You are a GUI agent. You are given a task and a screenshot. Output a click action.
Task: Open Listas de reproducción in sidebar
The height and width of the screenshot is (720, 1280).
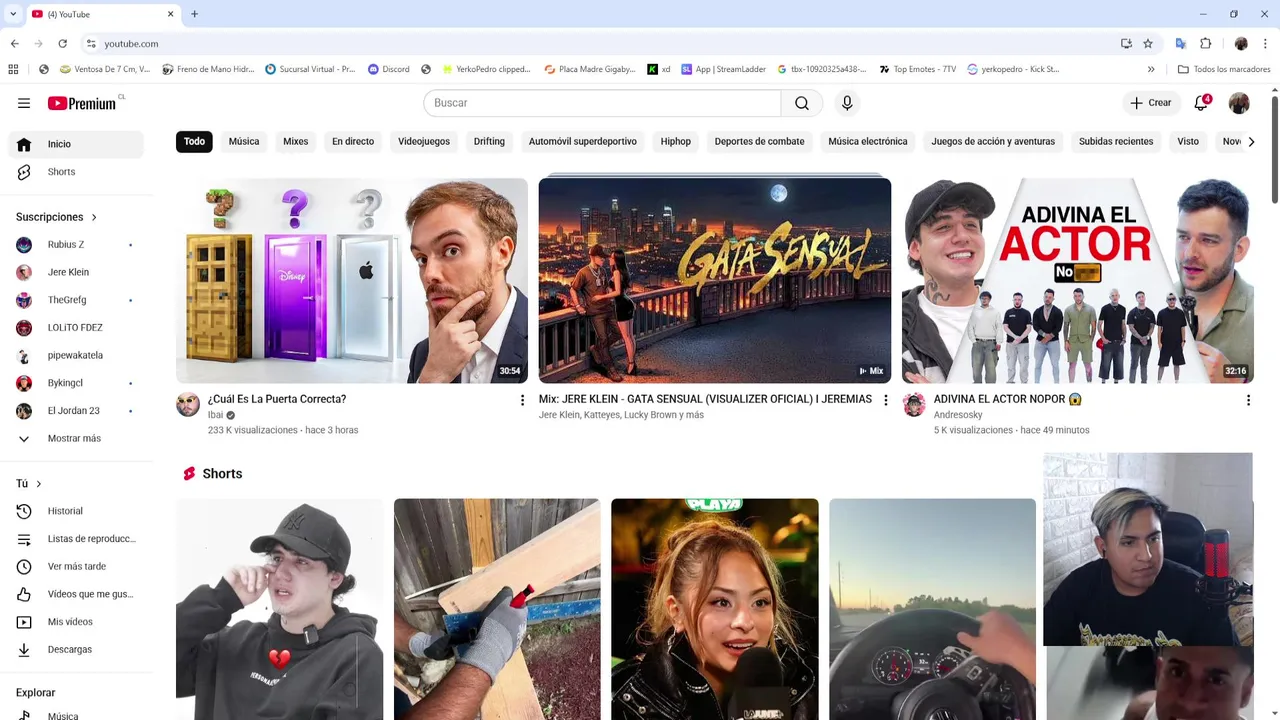(x=76, y=539)
